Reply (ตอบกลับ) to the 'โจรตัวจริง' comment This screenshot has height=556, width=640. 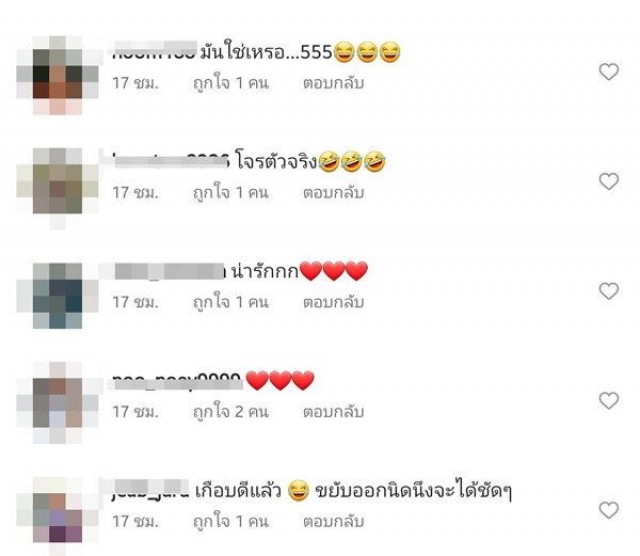click(x=333, y=193)
